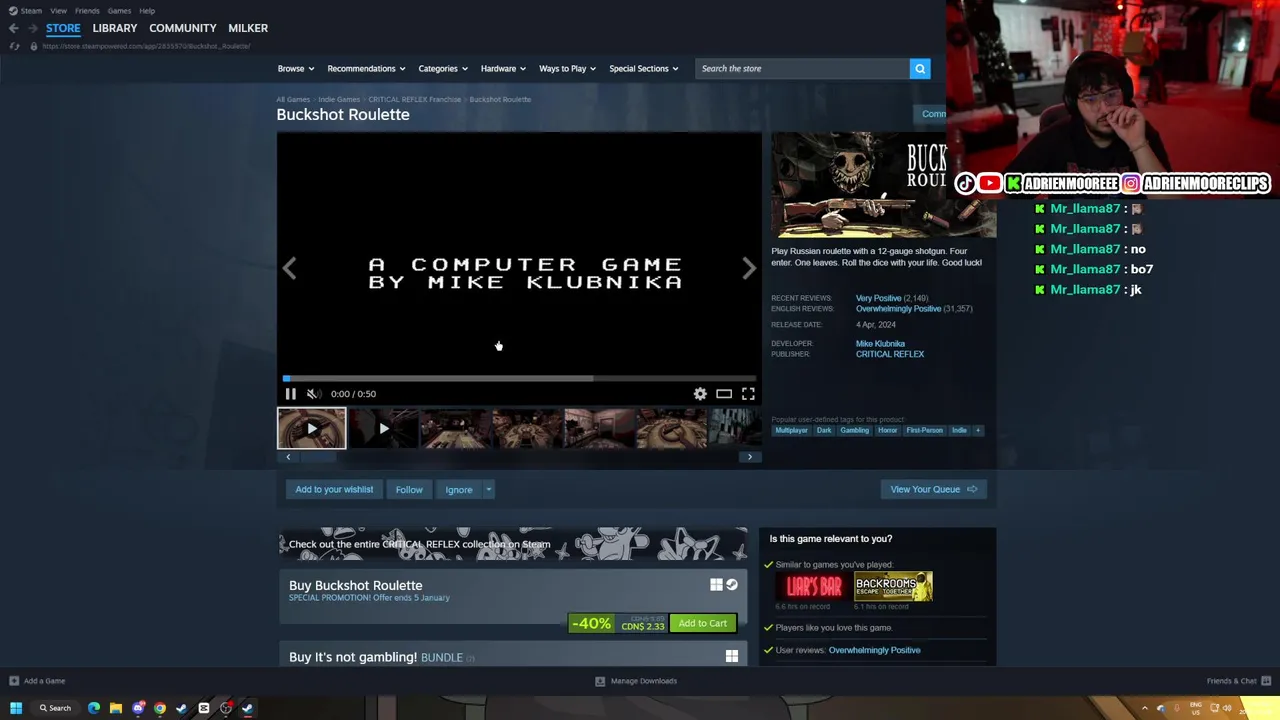
Task: Open the Backrooms Escape Together image
Action: click(x=894, y=587)
